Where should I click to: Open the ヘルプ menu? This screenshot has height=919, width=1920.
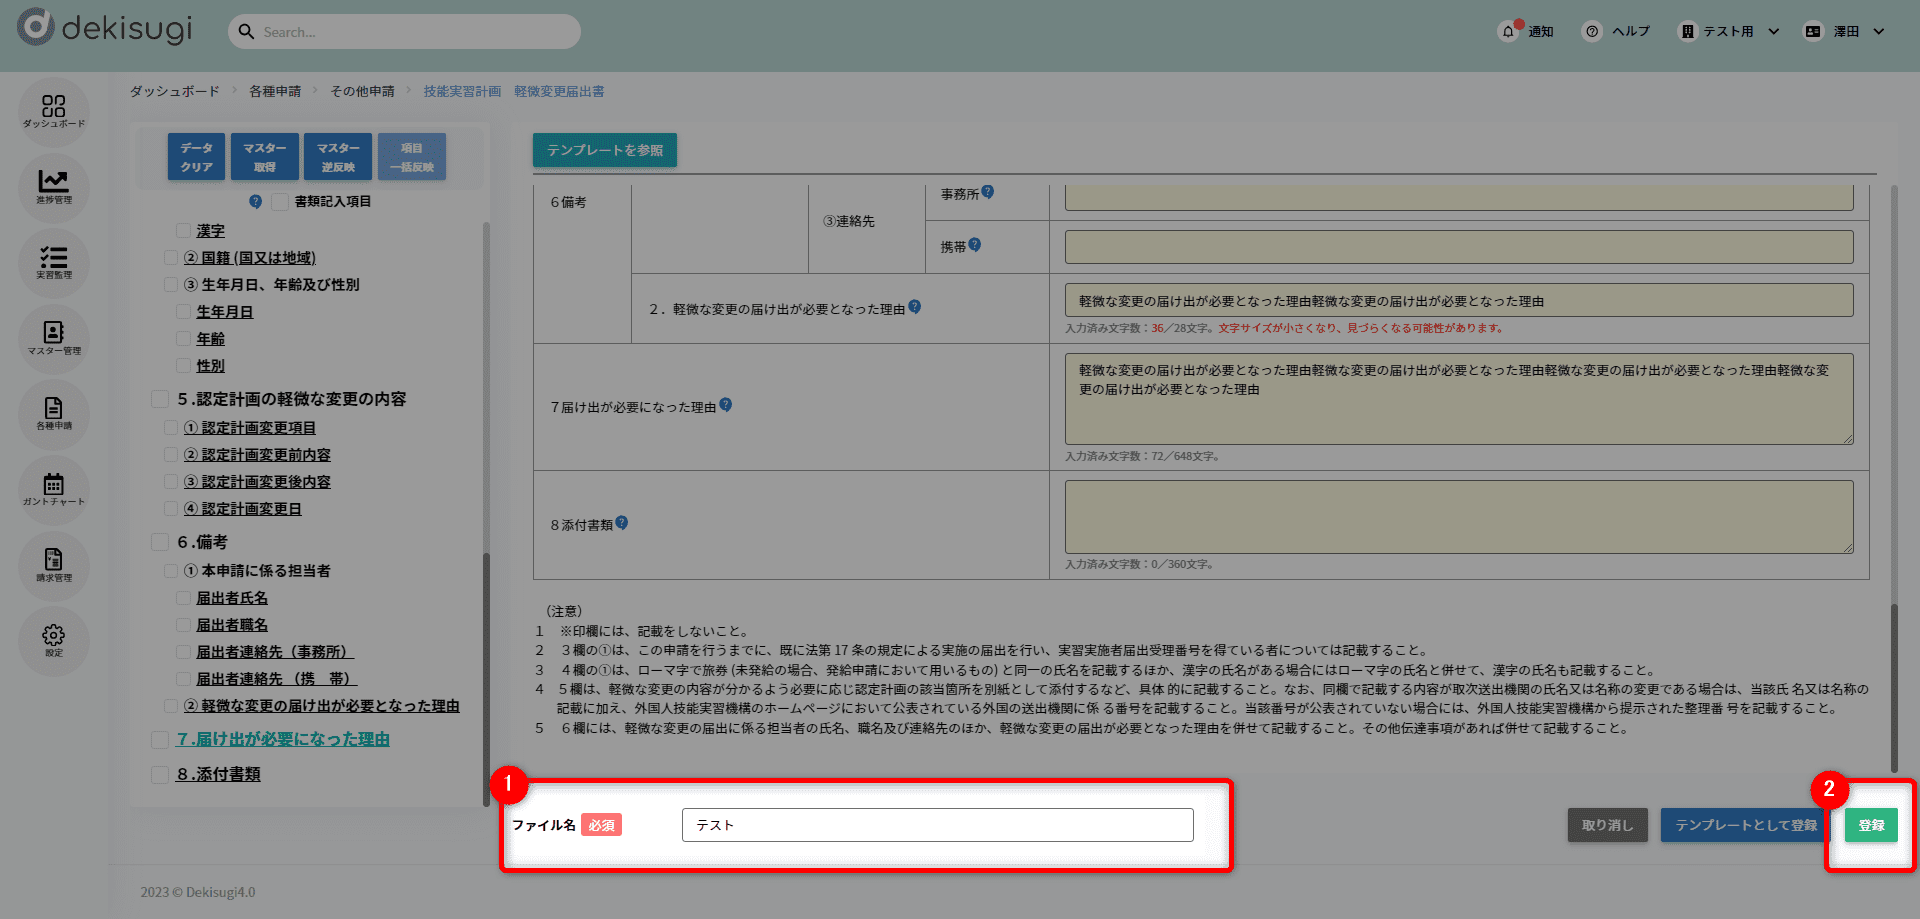[1617, 32]
